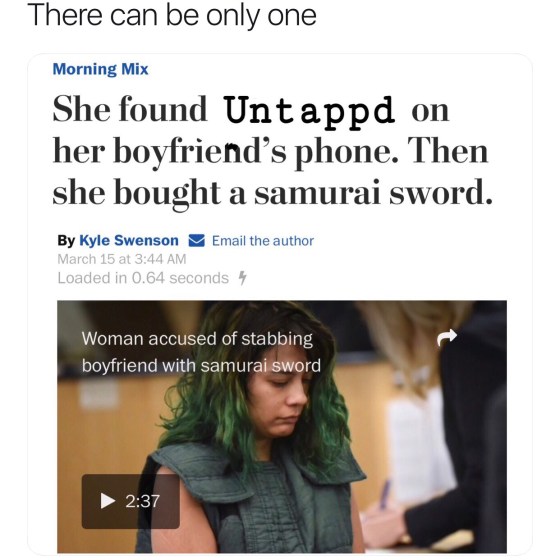The image size is (560, 560).
Task: Click the 'By' byline label
Action: coord(66,241)
